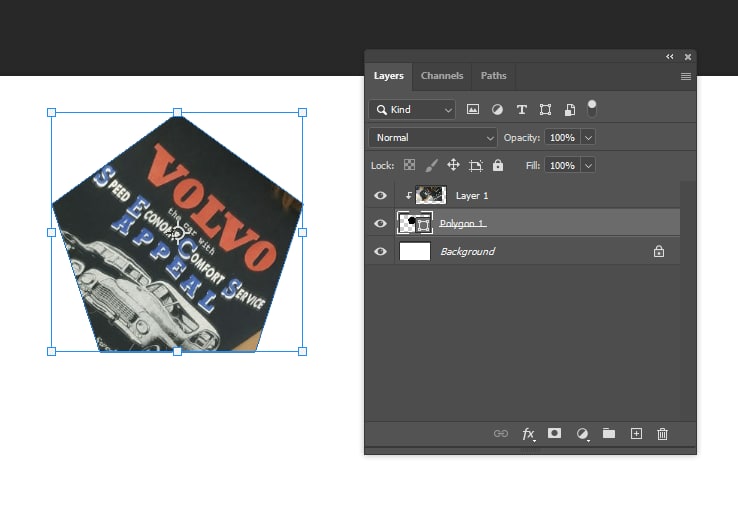Viewport: 738px width, 505px height.
Task: Select the Polygon 1 layer name
Action: pos(462,224)
